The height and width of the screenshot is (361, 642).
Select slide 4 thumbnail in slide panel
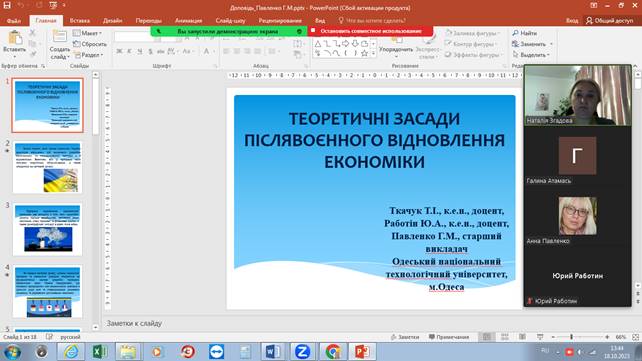click(x=47, y=291)
